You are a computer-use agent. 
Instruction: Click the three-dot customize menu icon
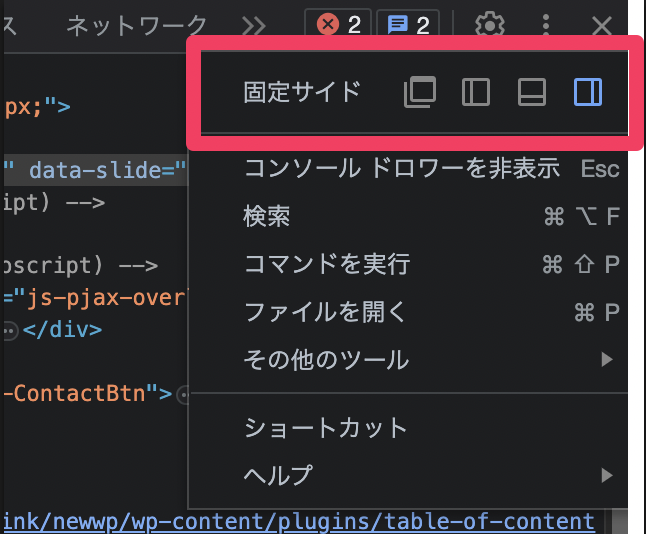(546, 25)
